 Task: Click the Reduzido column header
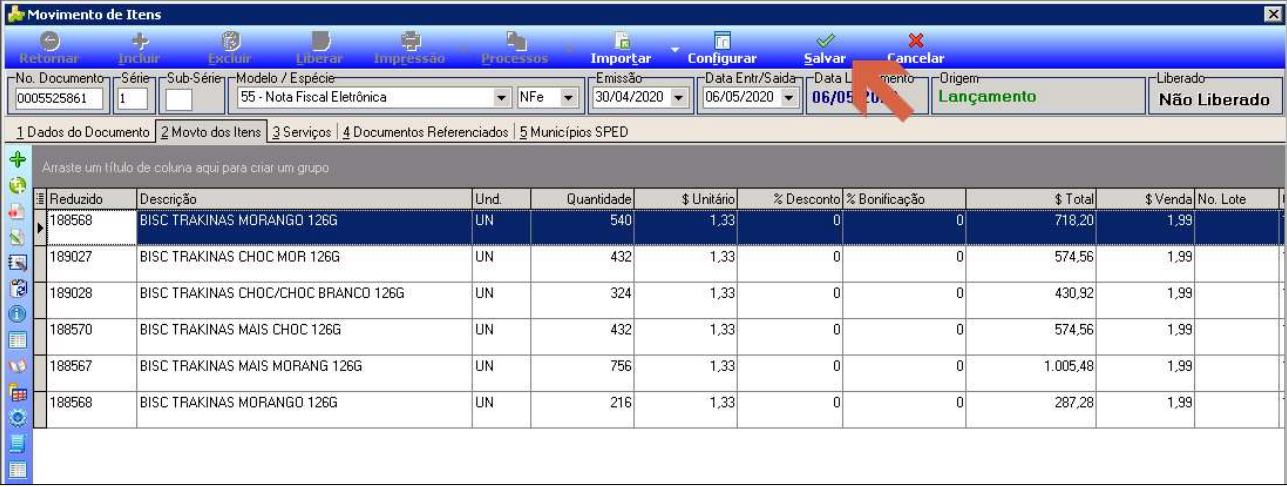click(92, 199)
